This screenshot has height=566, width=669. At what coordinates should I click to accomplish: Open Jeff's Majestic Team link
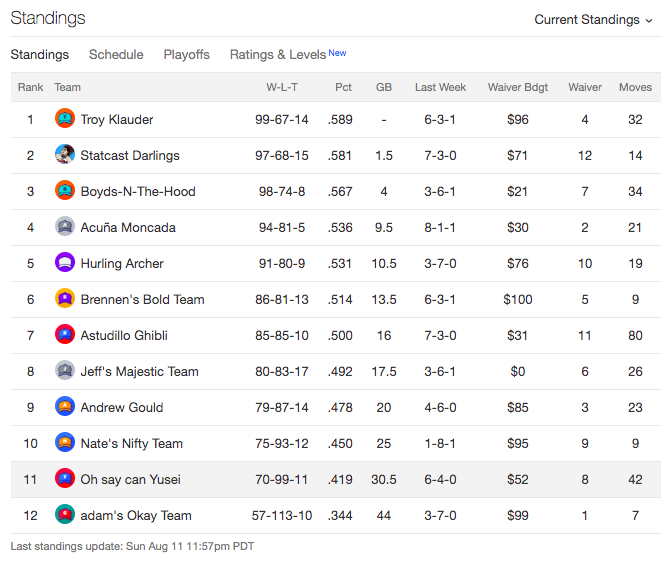tap(140, 372)
